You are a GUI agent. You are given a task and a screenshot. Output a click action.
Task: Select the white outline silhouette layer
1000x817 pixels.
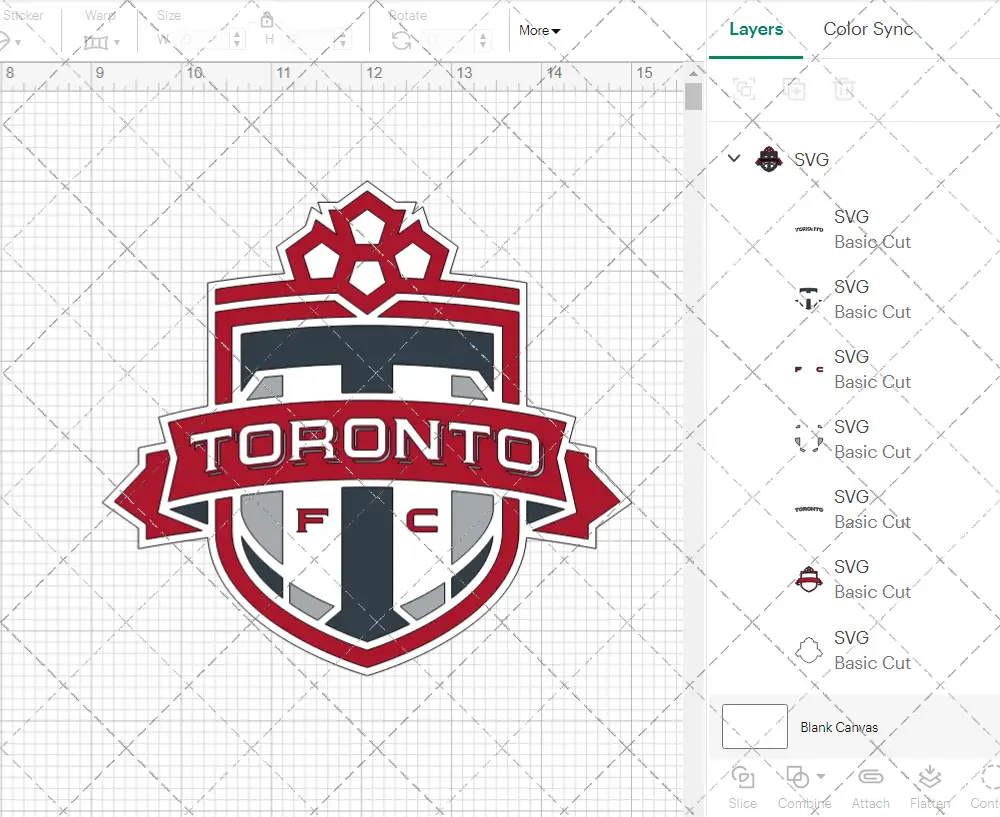click(809, 650)
